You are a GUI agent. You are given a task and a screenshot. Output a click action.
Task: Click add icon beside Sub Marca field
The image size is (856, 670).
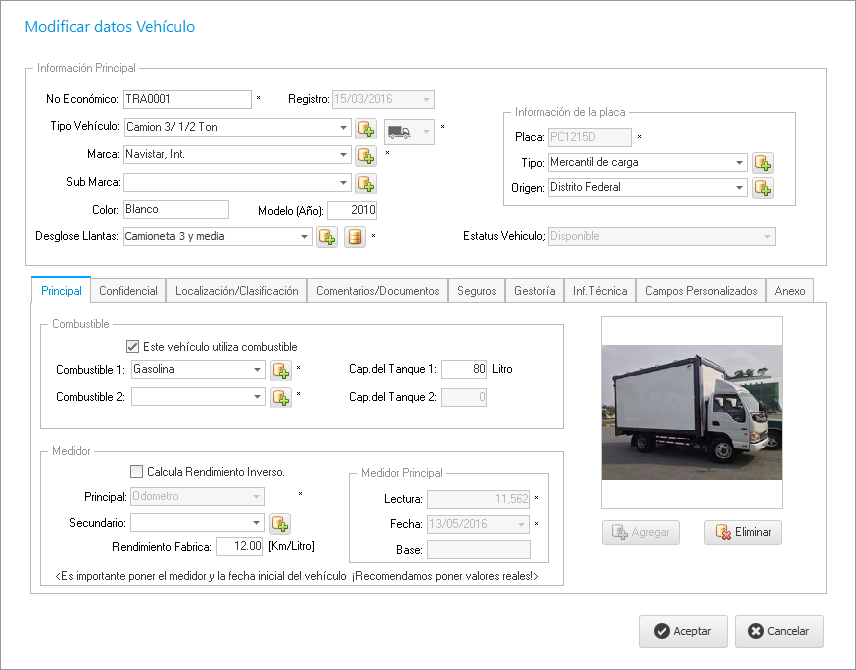(x=366, y=183)
